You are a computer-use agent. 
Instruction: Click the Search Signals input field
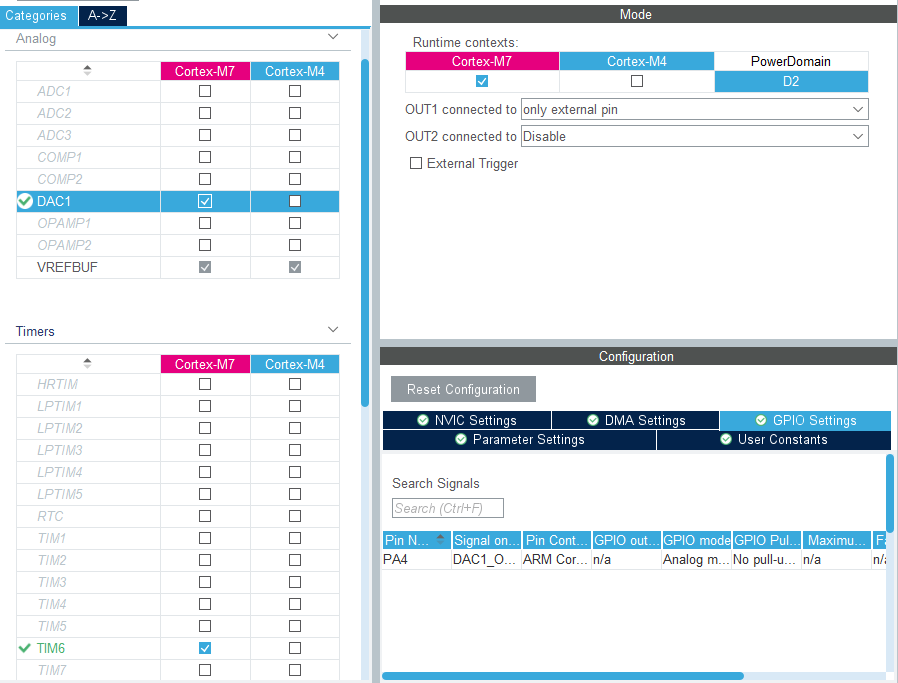click(x=448, y=508)
